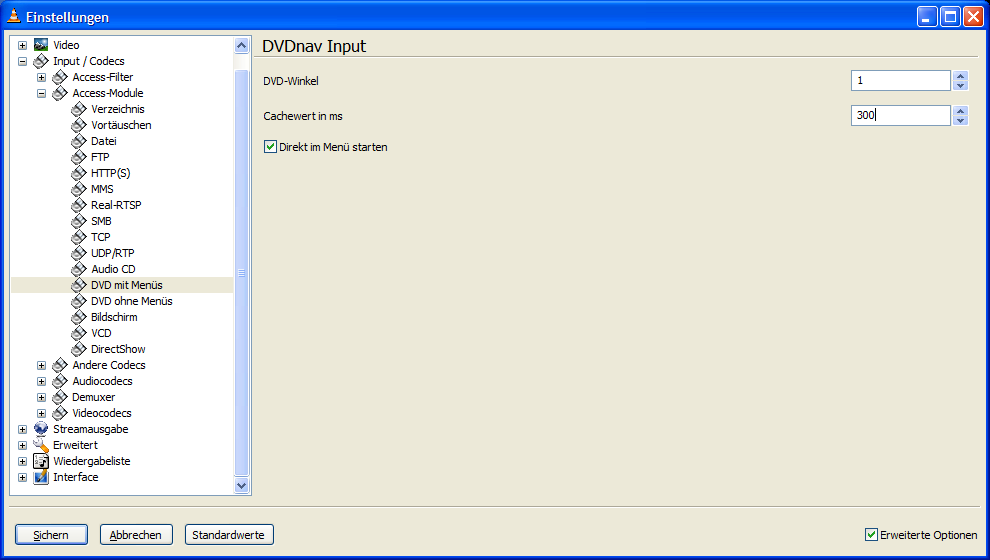Click the DVD mit Menüs icon
The height and width of the screenshot is (560, 990).
pyautogui.click(x=79, y=285)
